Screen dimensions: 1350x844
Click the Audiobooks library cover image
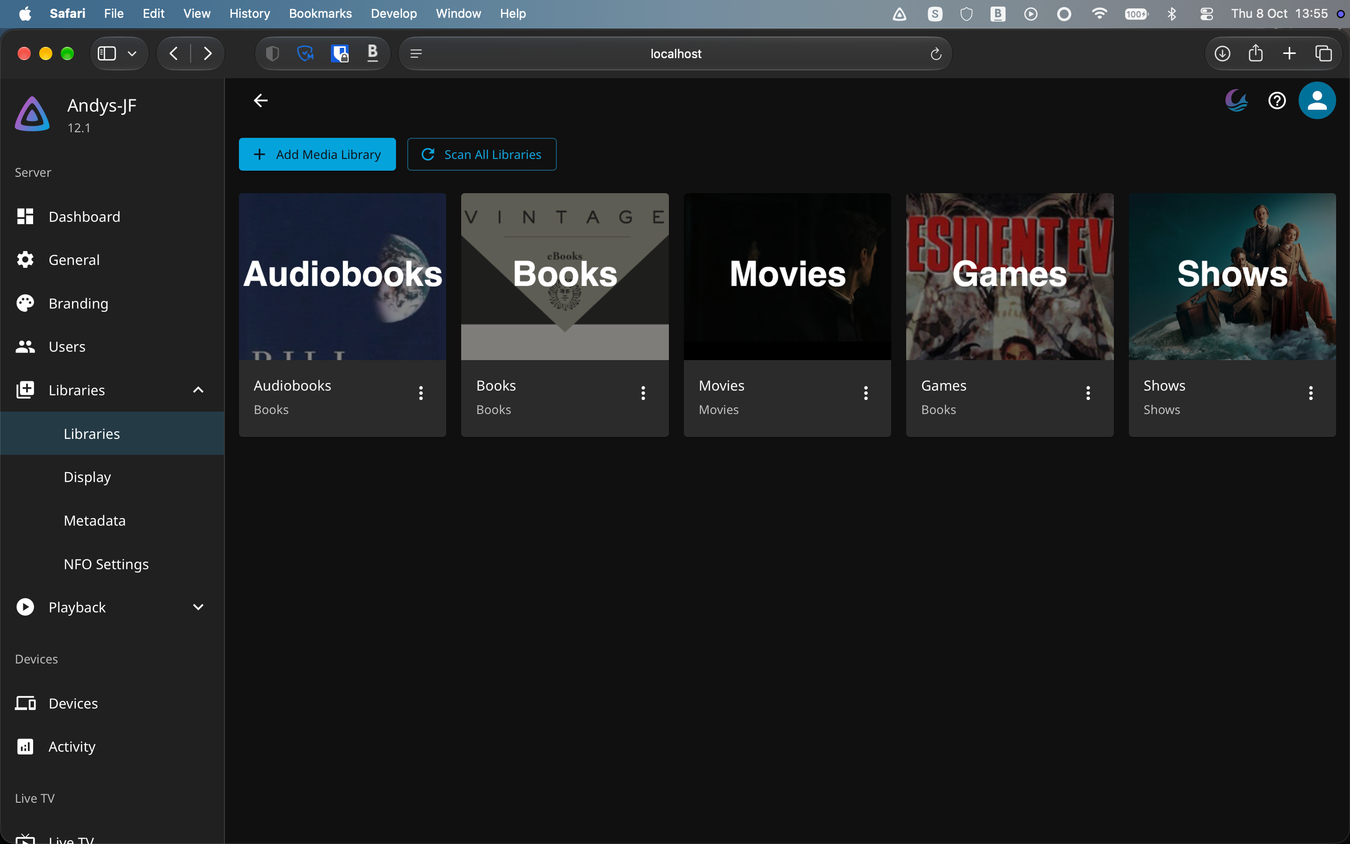tap(342, 277)
